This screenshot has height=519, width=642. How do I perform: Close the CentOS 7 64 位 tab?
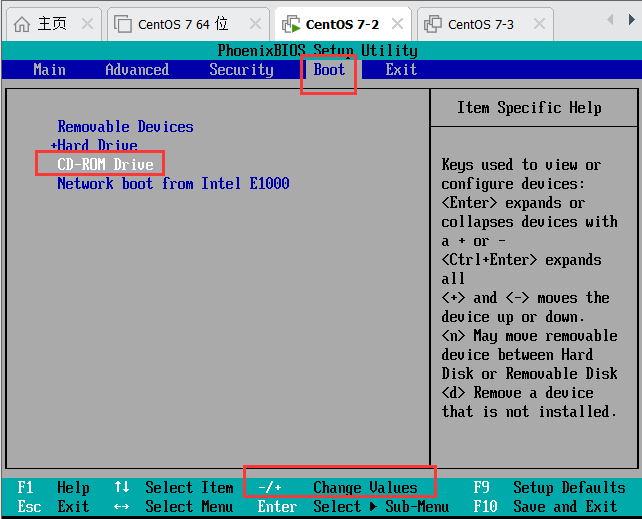255,24
